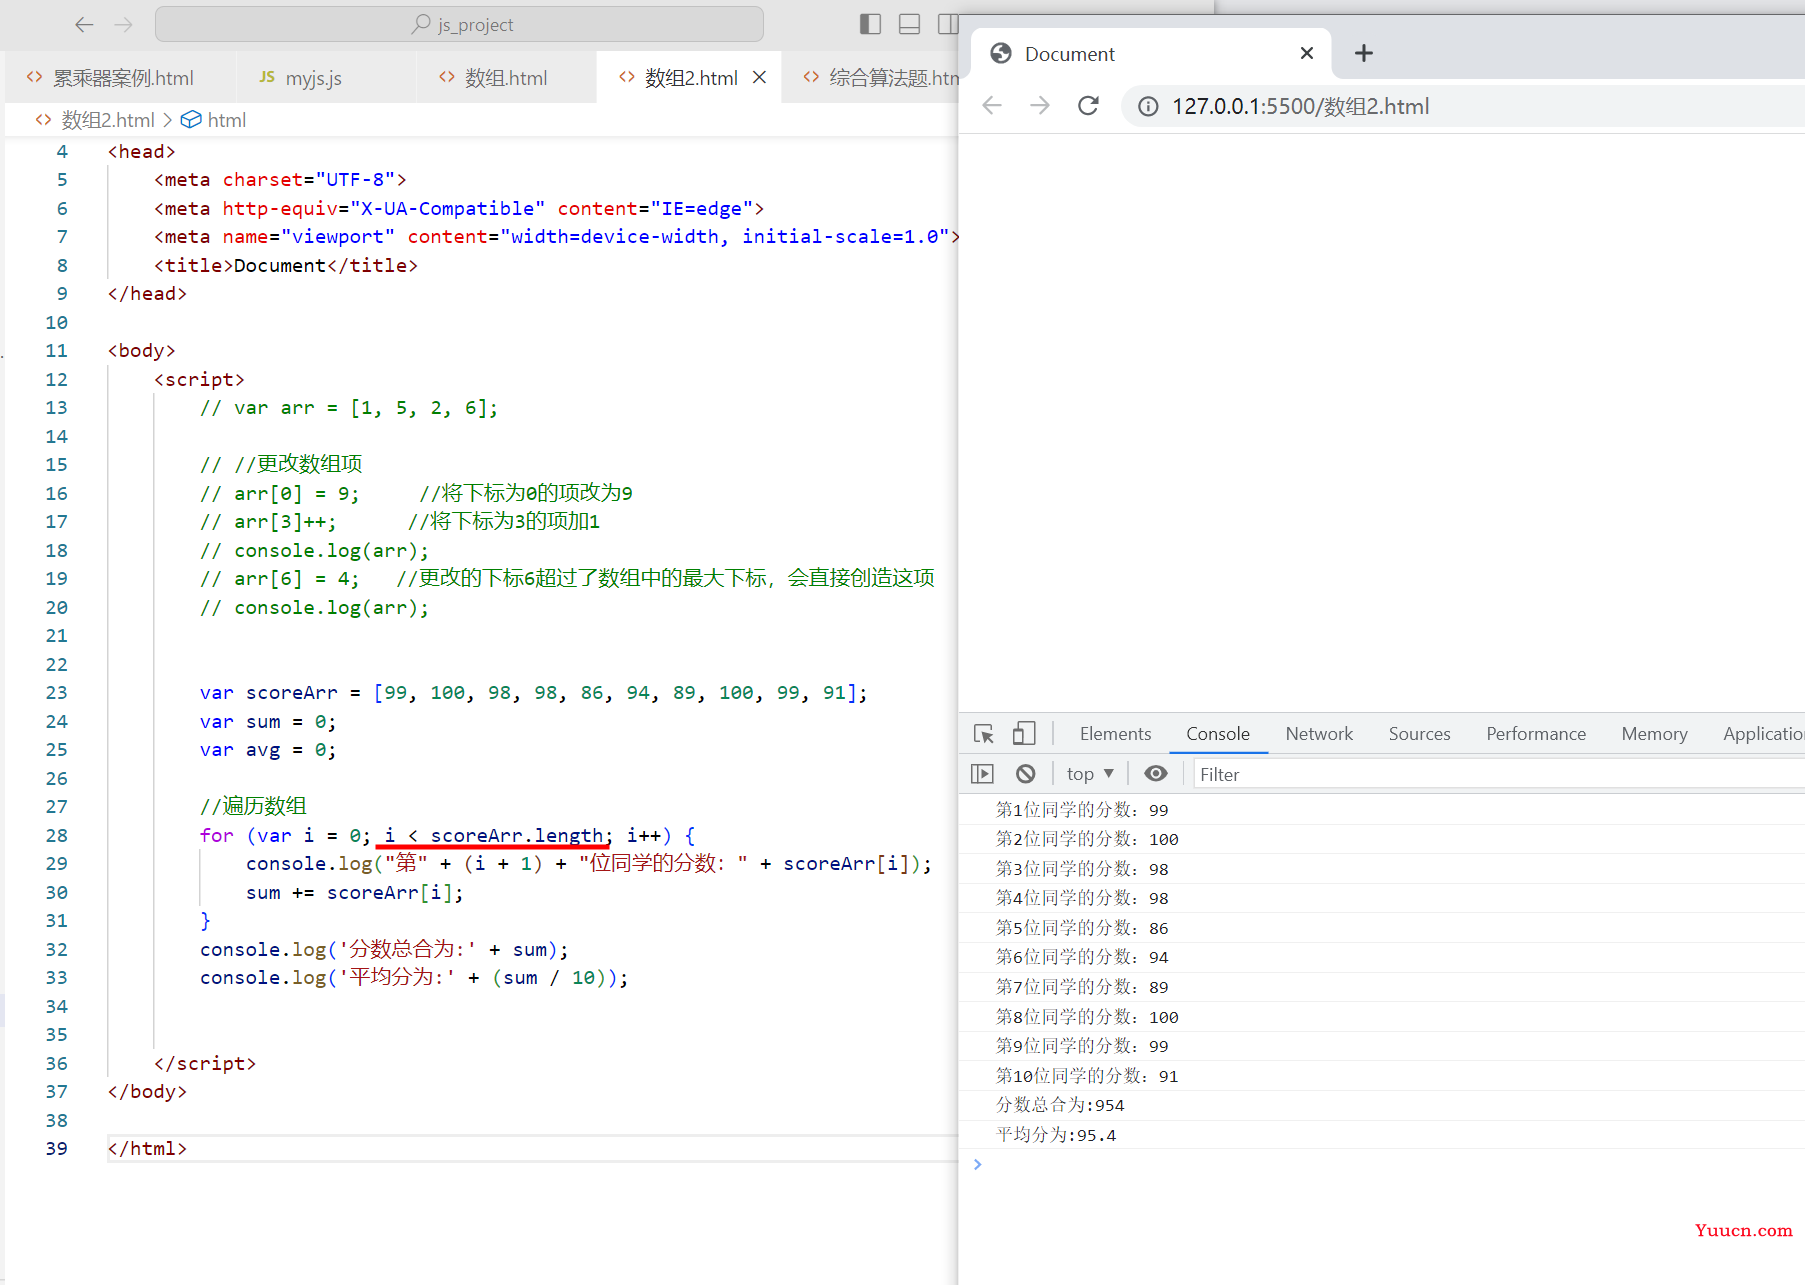Click the console prompt chevron
Image resolution: width=1805 pixels, height=1285 pixels.
tap(978, 1164)
